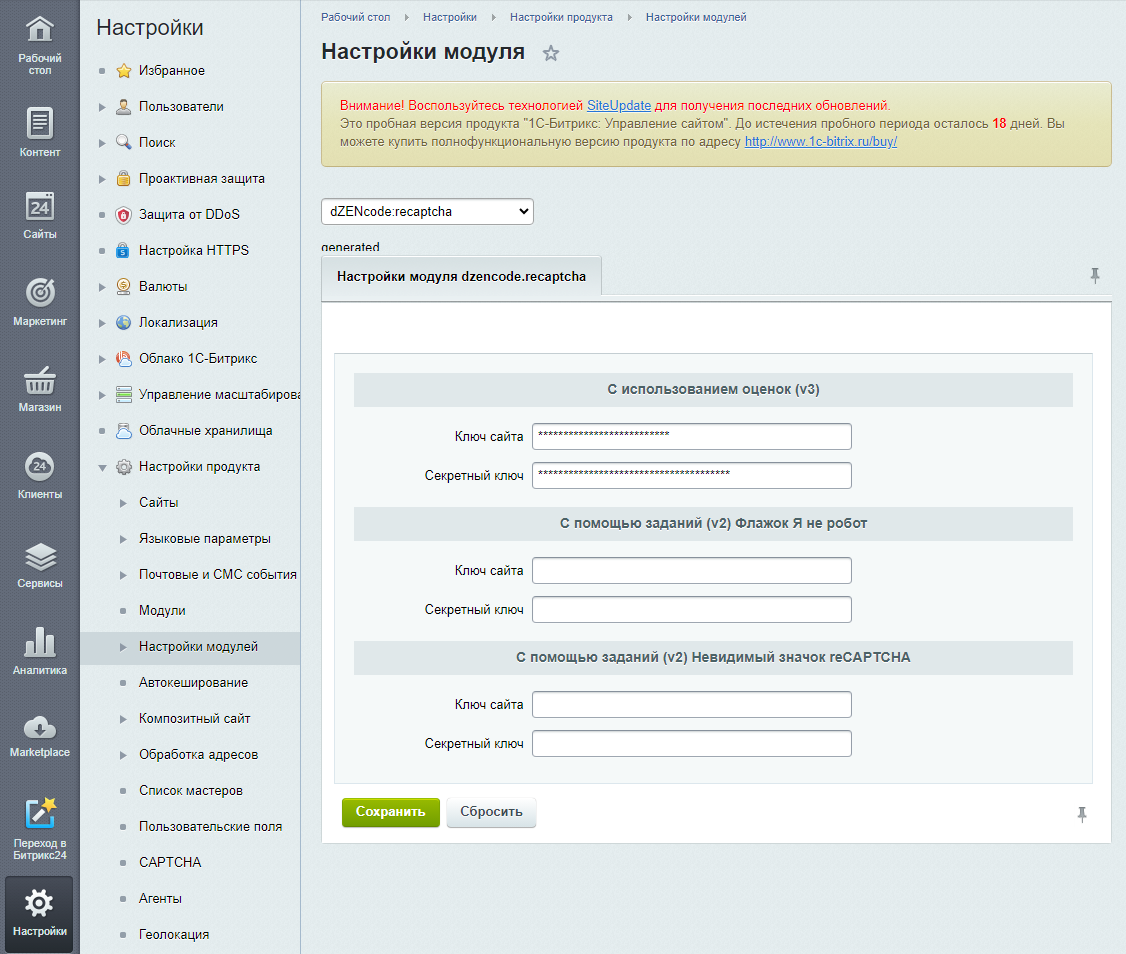Select the Настройки модуля dzencode.recaptcha tab
1126x954 pixels.
tap(461, 277)
